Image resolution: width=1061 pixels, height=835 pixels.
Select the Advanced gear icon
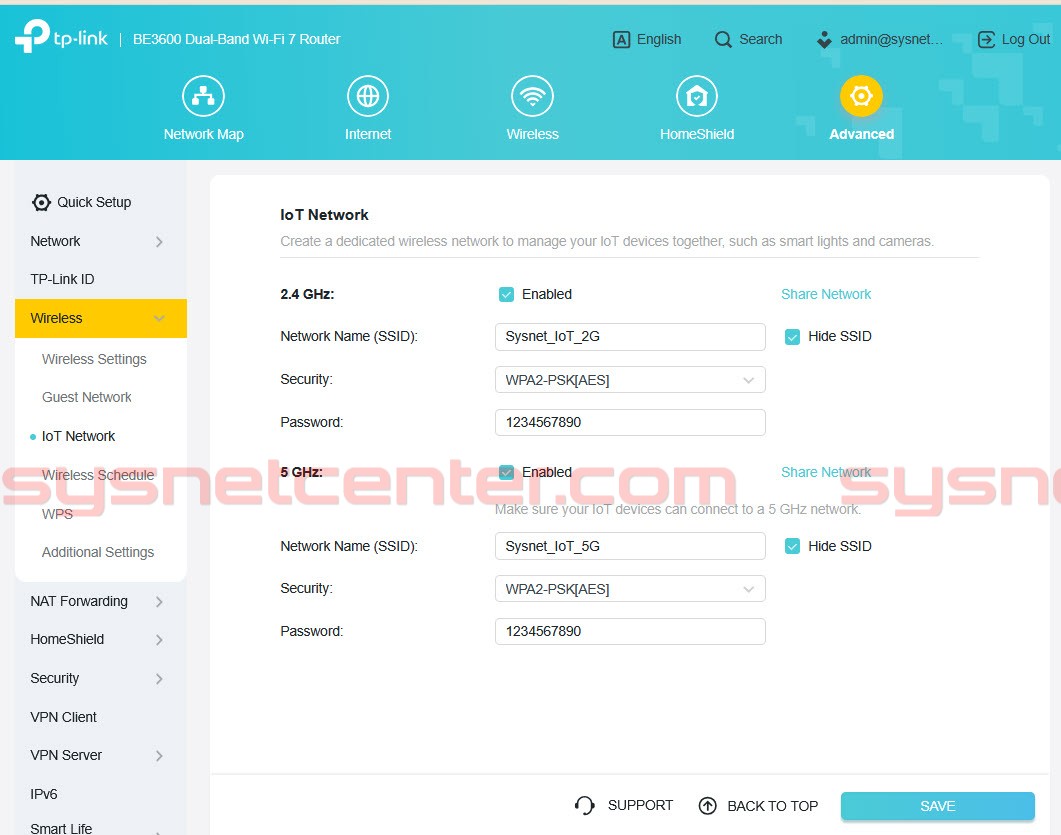tap(861, 96)
